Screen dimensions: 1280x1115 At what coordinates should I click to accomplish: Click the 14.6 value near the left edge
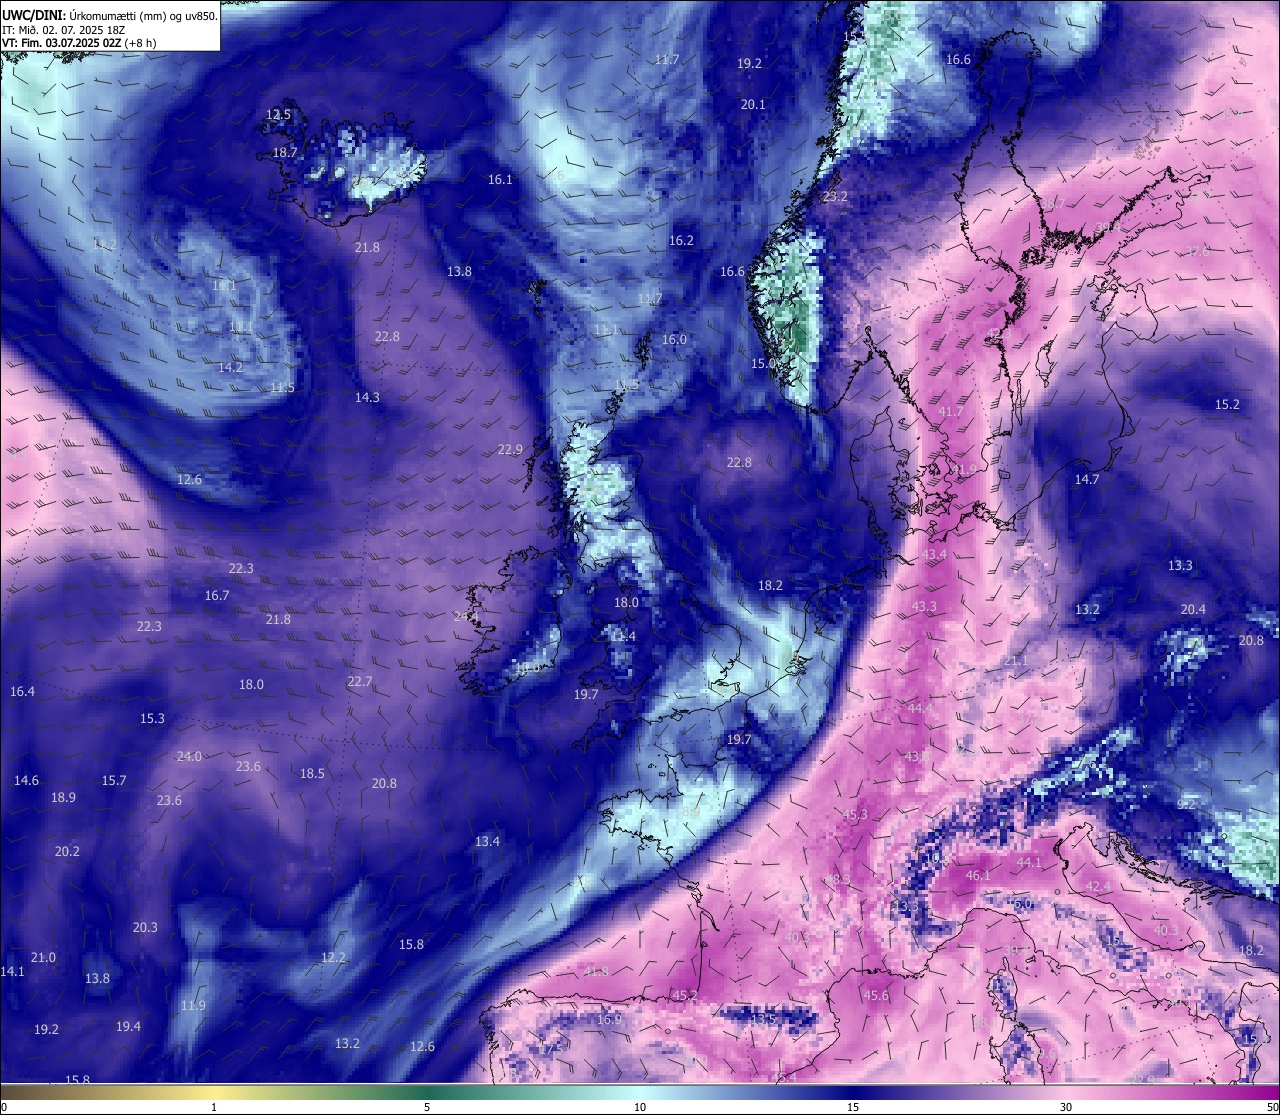click(26, 781)
